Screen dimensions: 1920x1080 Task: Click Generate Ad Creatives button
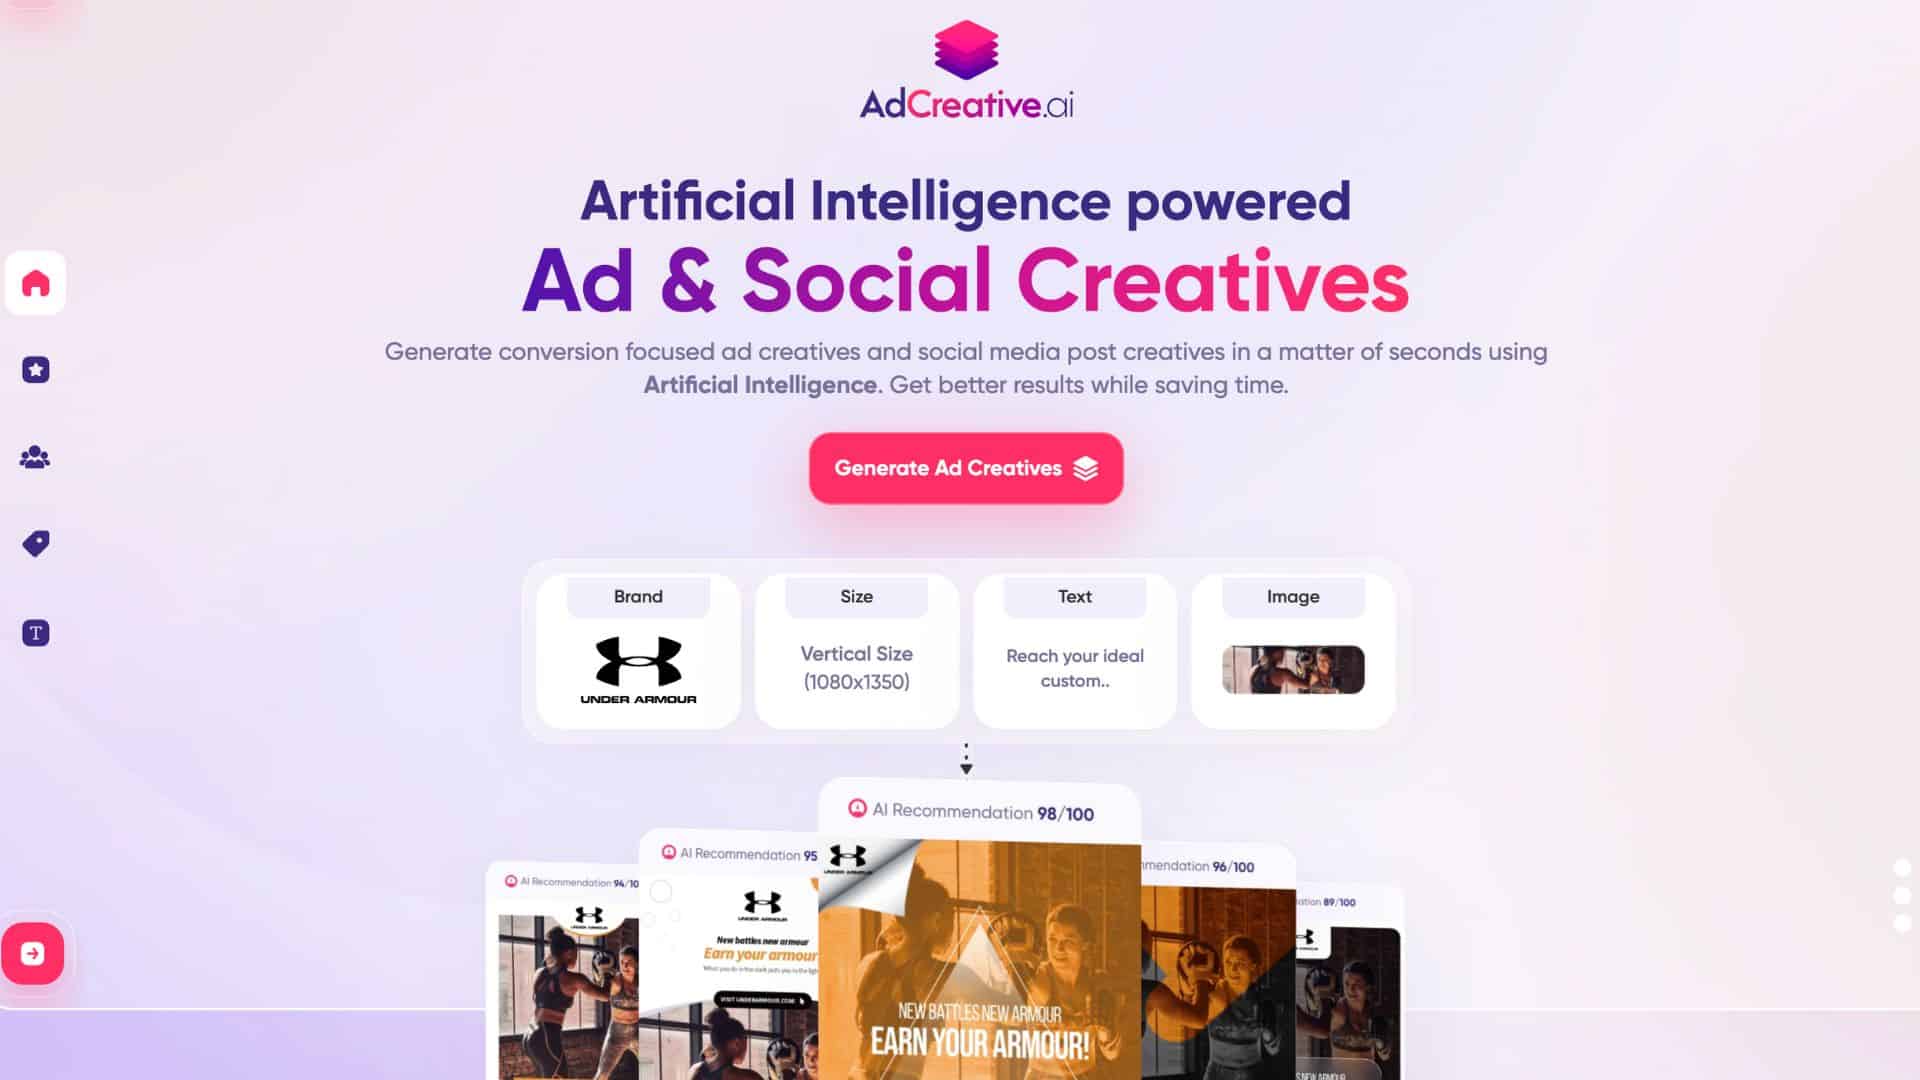965,468
